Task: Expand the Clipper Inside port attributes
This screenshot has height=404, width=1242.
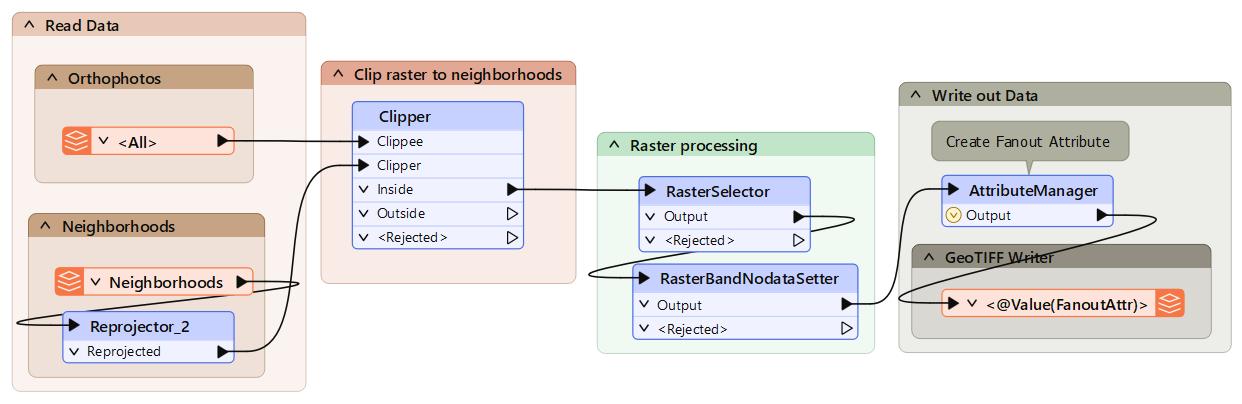Action: pyautogui.click(x=364, y=189)
